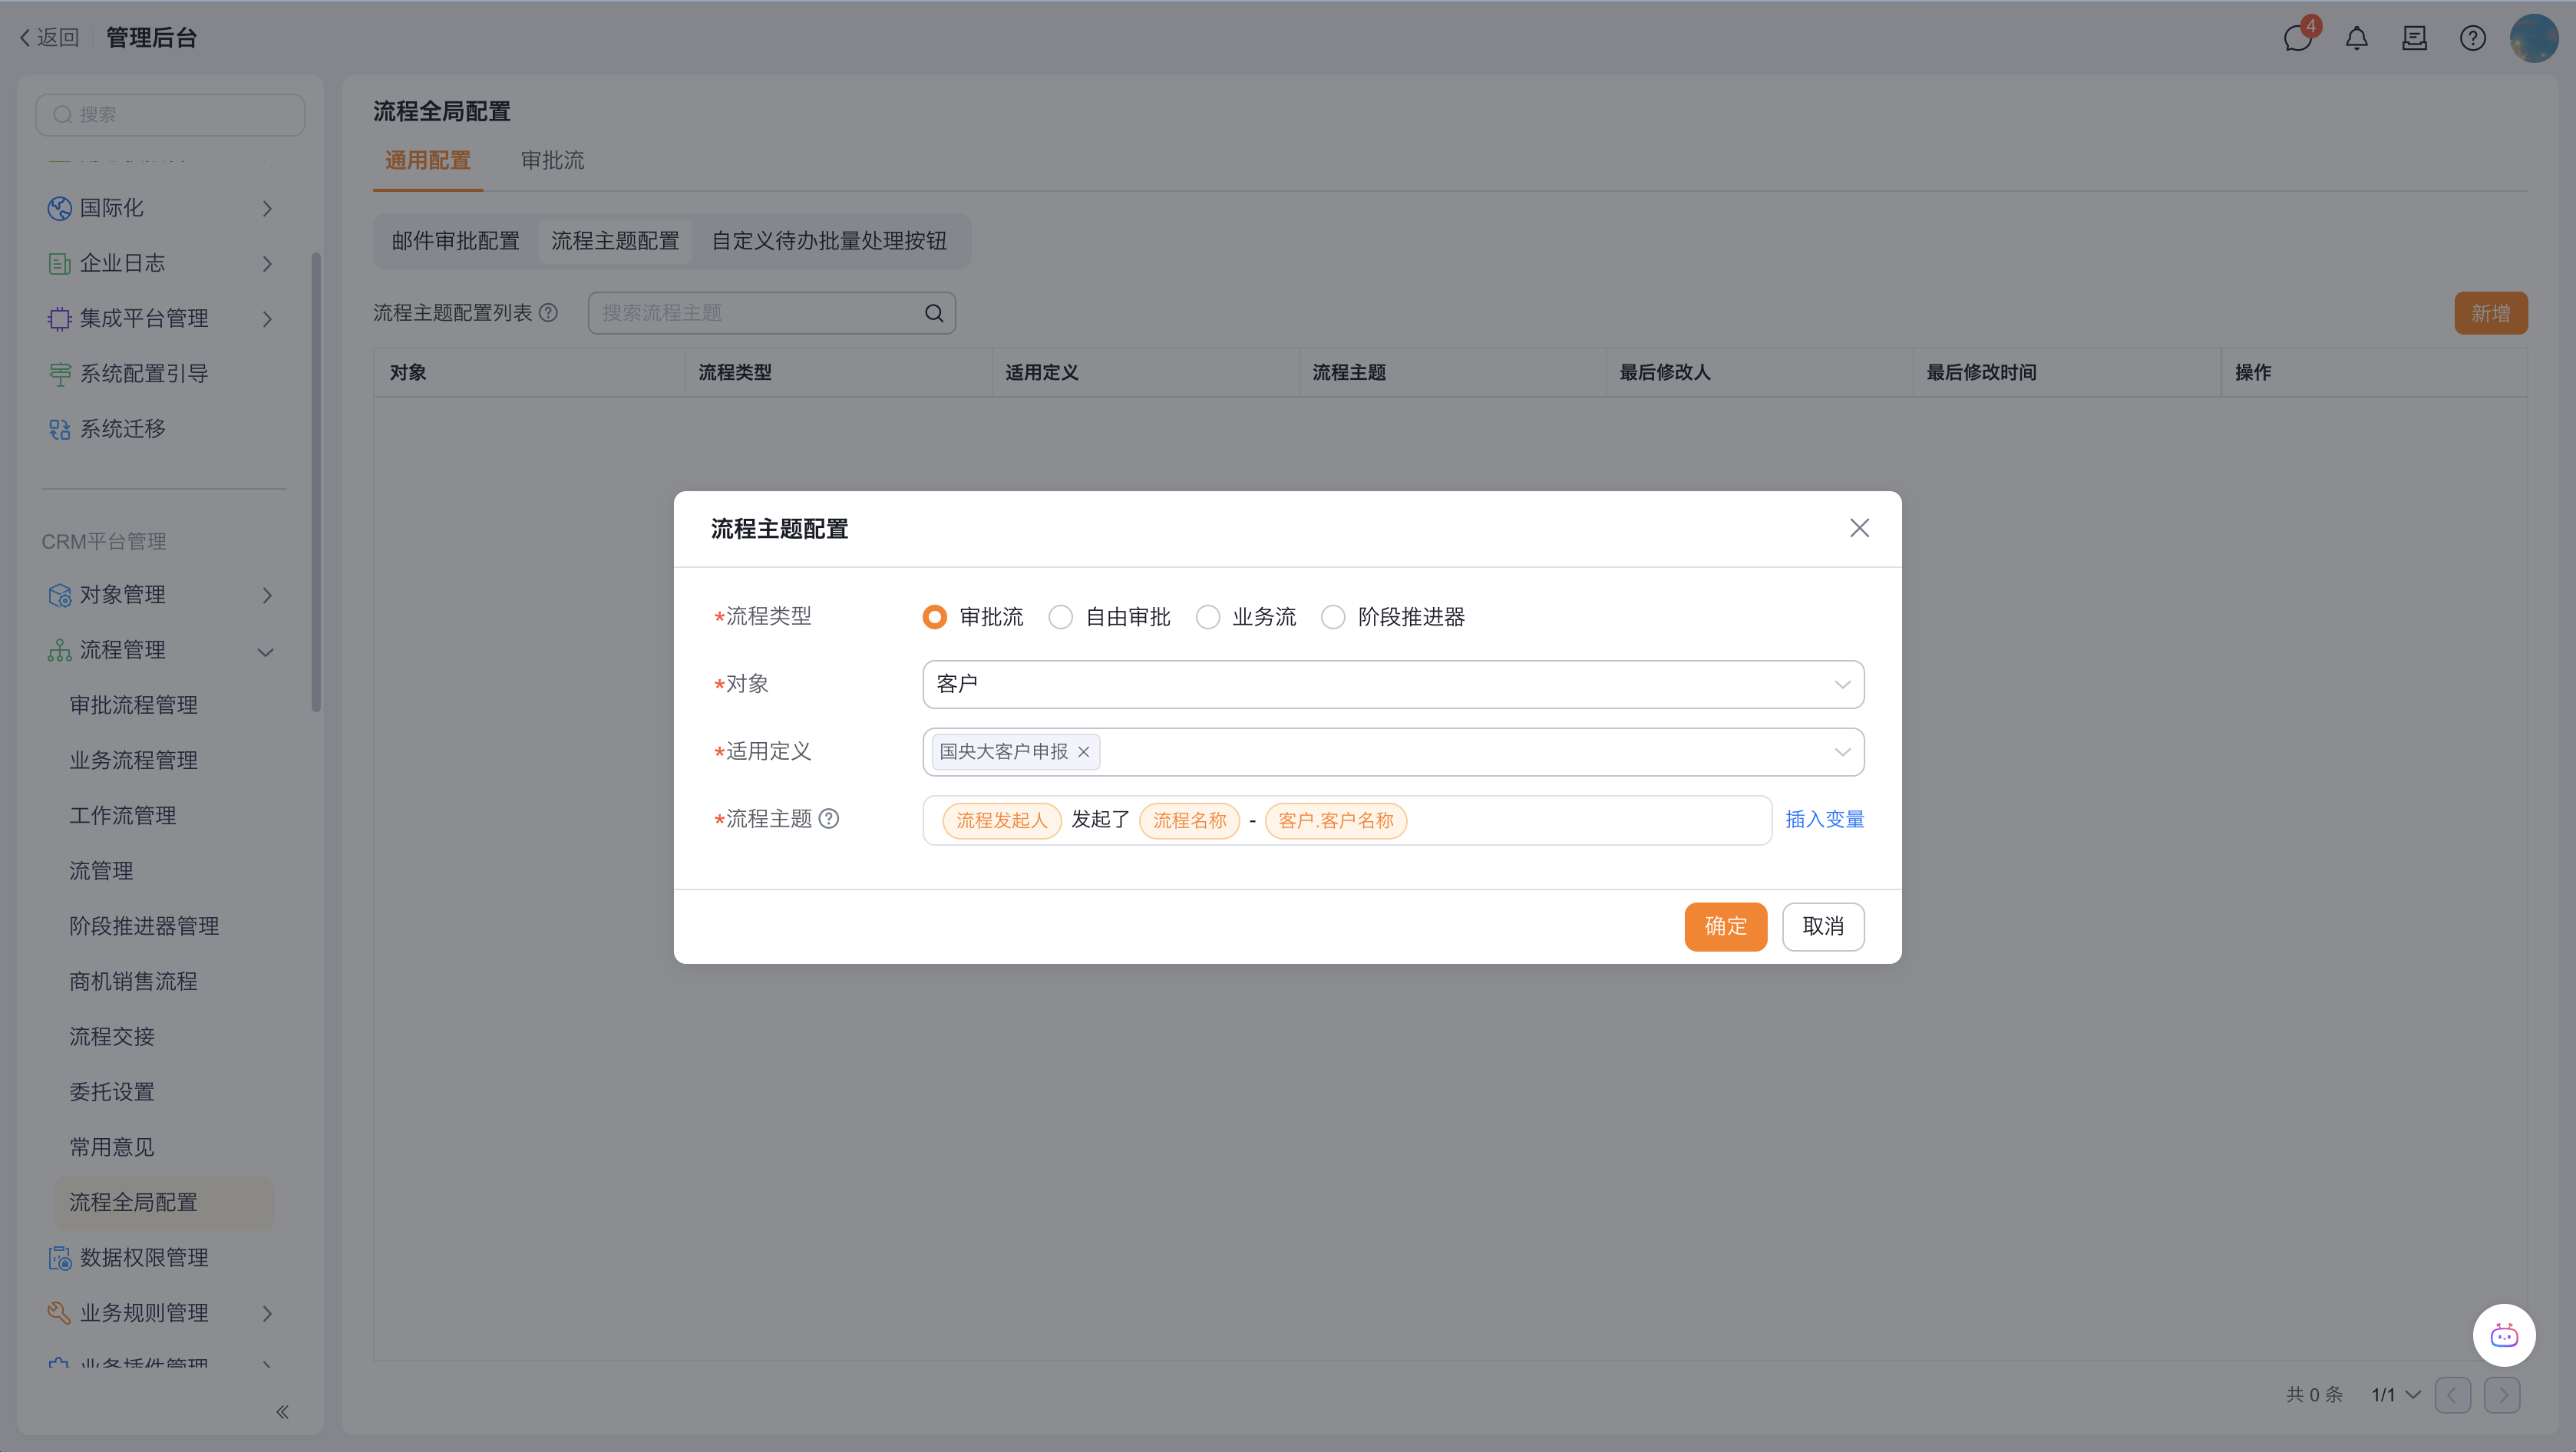Click the notification bell icon
Viewport: 2576px width, 1452px height.
(x=2356, y=38)
